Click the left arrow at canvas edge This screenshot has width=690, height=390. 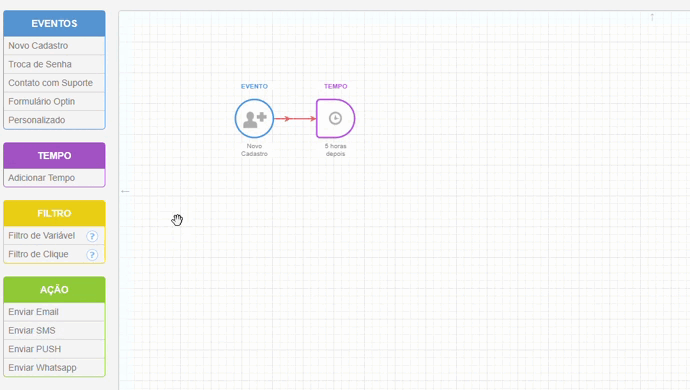coord(125,191)
